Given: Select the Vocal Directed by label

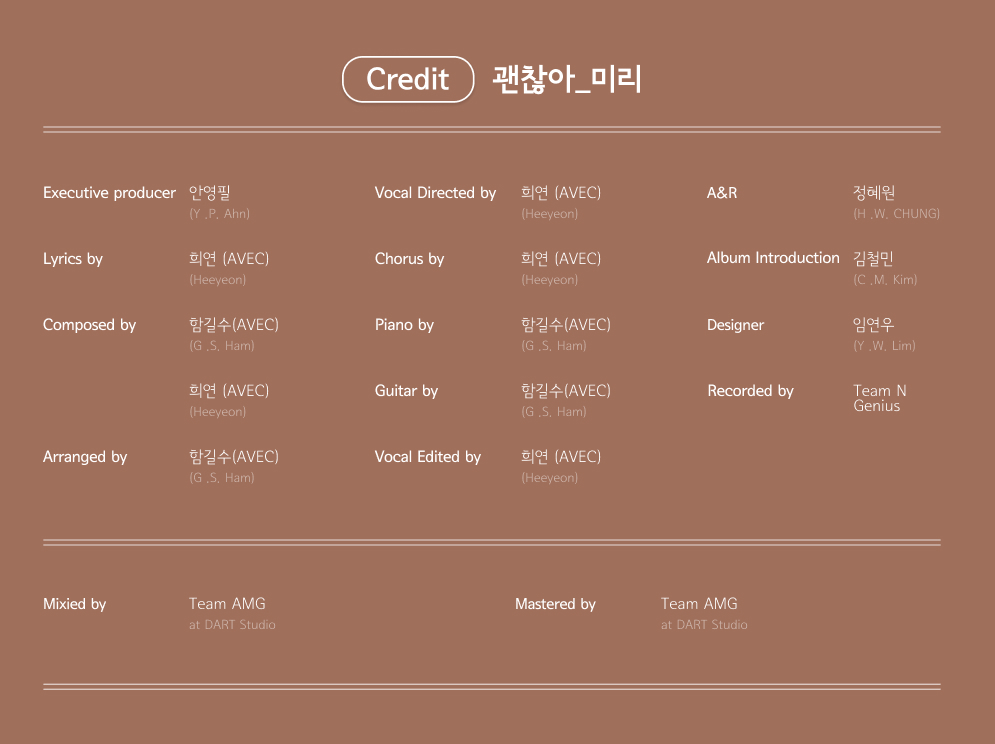Looking at the screenshot, I should pyautogui.click(x=435, y=193).
